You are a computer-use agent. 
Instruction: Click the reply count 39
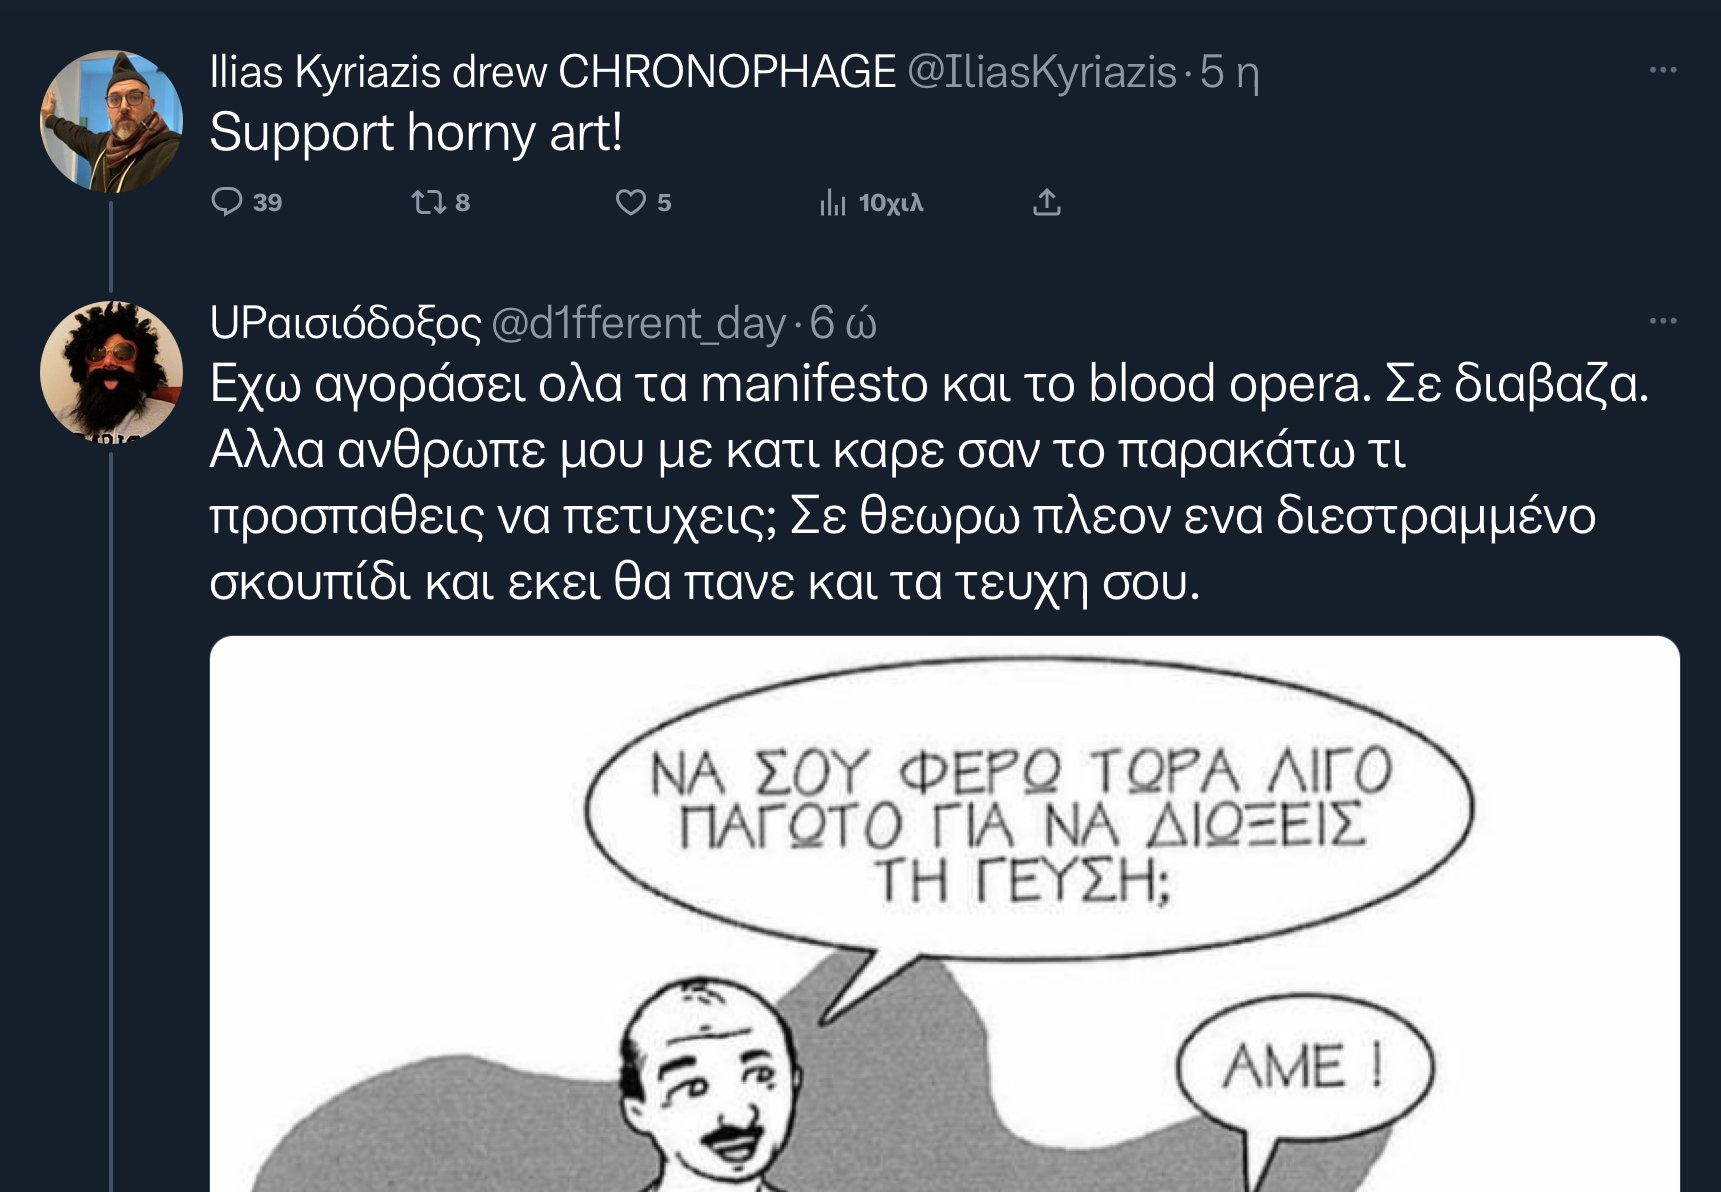pyautogui.click(x=267, y=203)
